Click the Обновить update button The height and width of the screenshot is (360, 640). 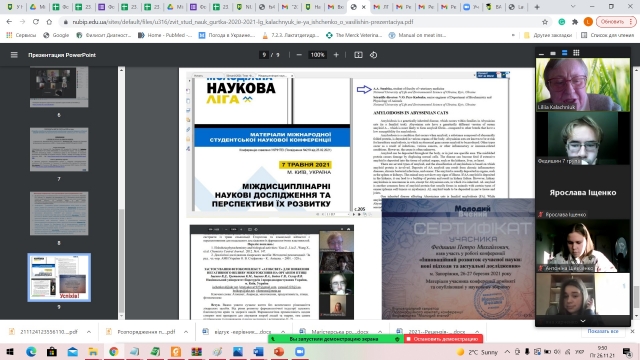tap(615, 22)
